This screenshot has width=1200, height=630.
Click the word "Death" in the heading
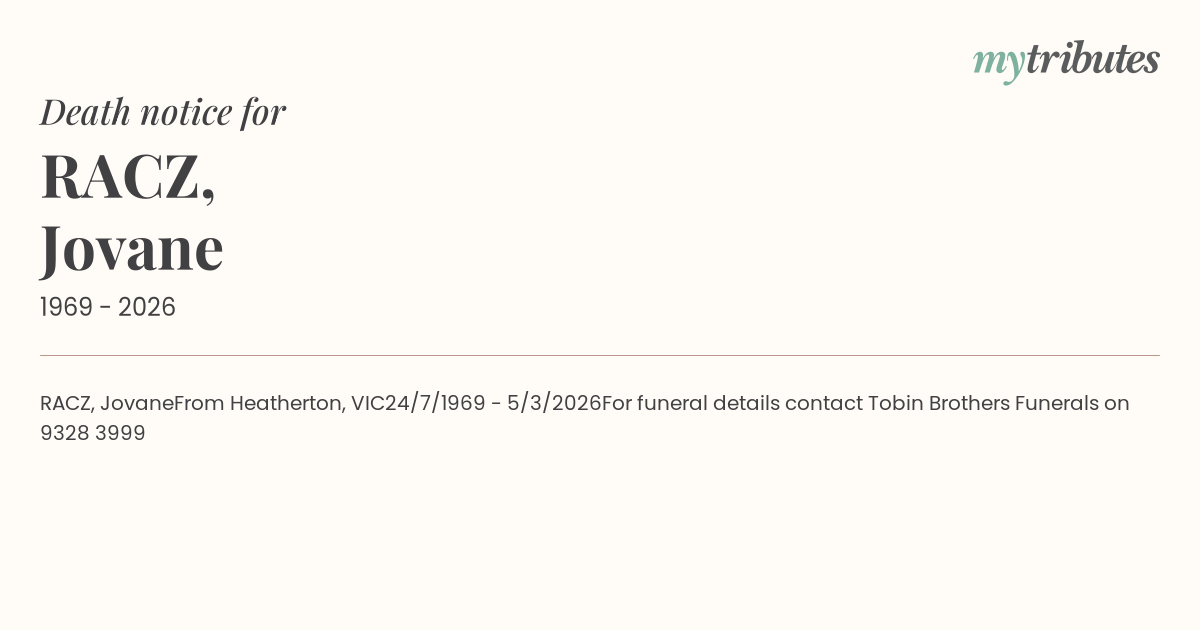(85, 112)
